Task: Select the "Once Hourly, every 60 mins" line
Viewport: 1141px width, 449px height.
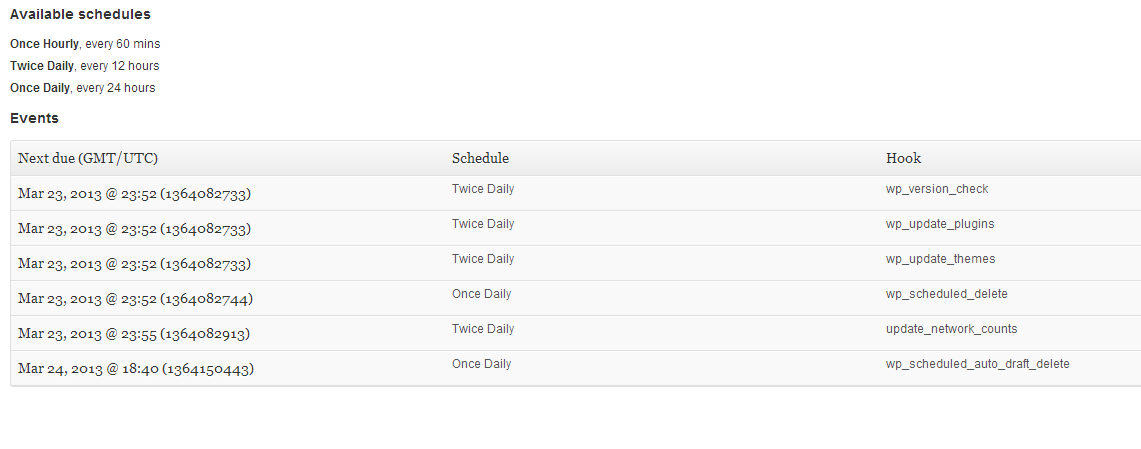Action: coord(85,44)
